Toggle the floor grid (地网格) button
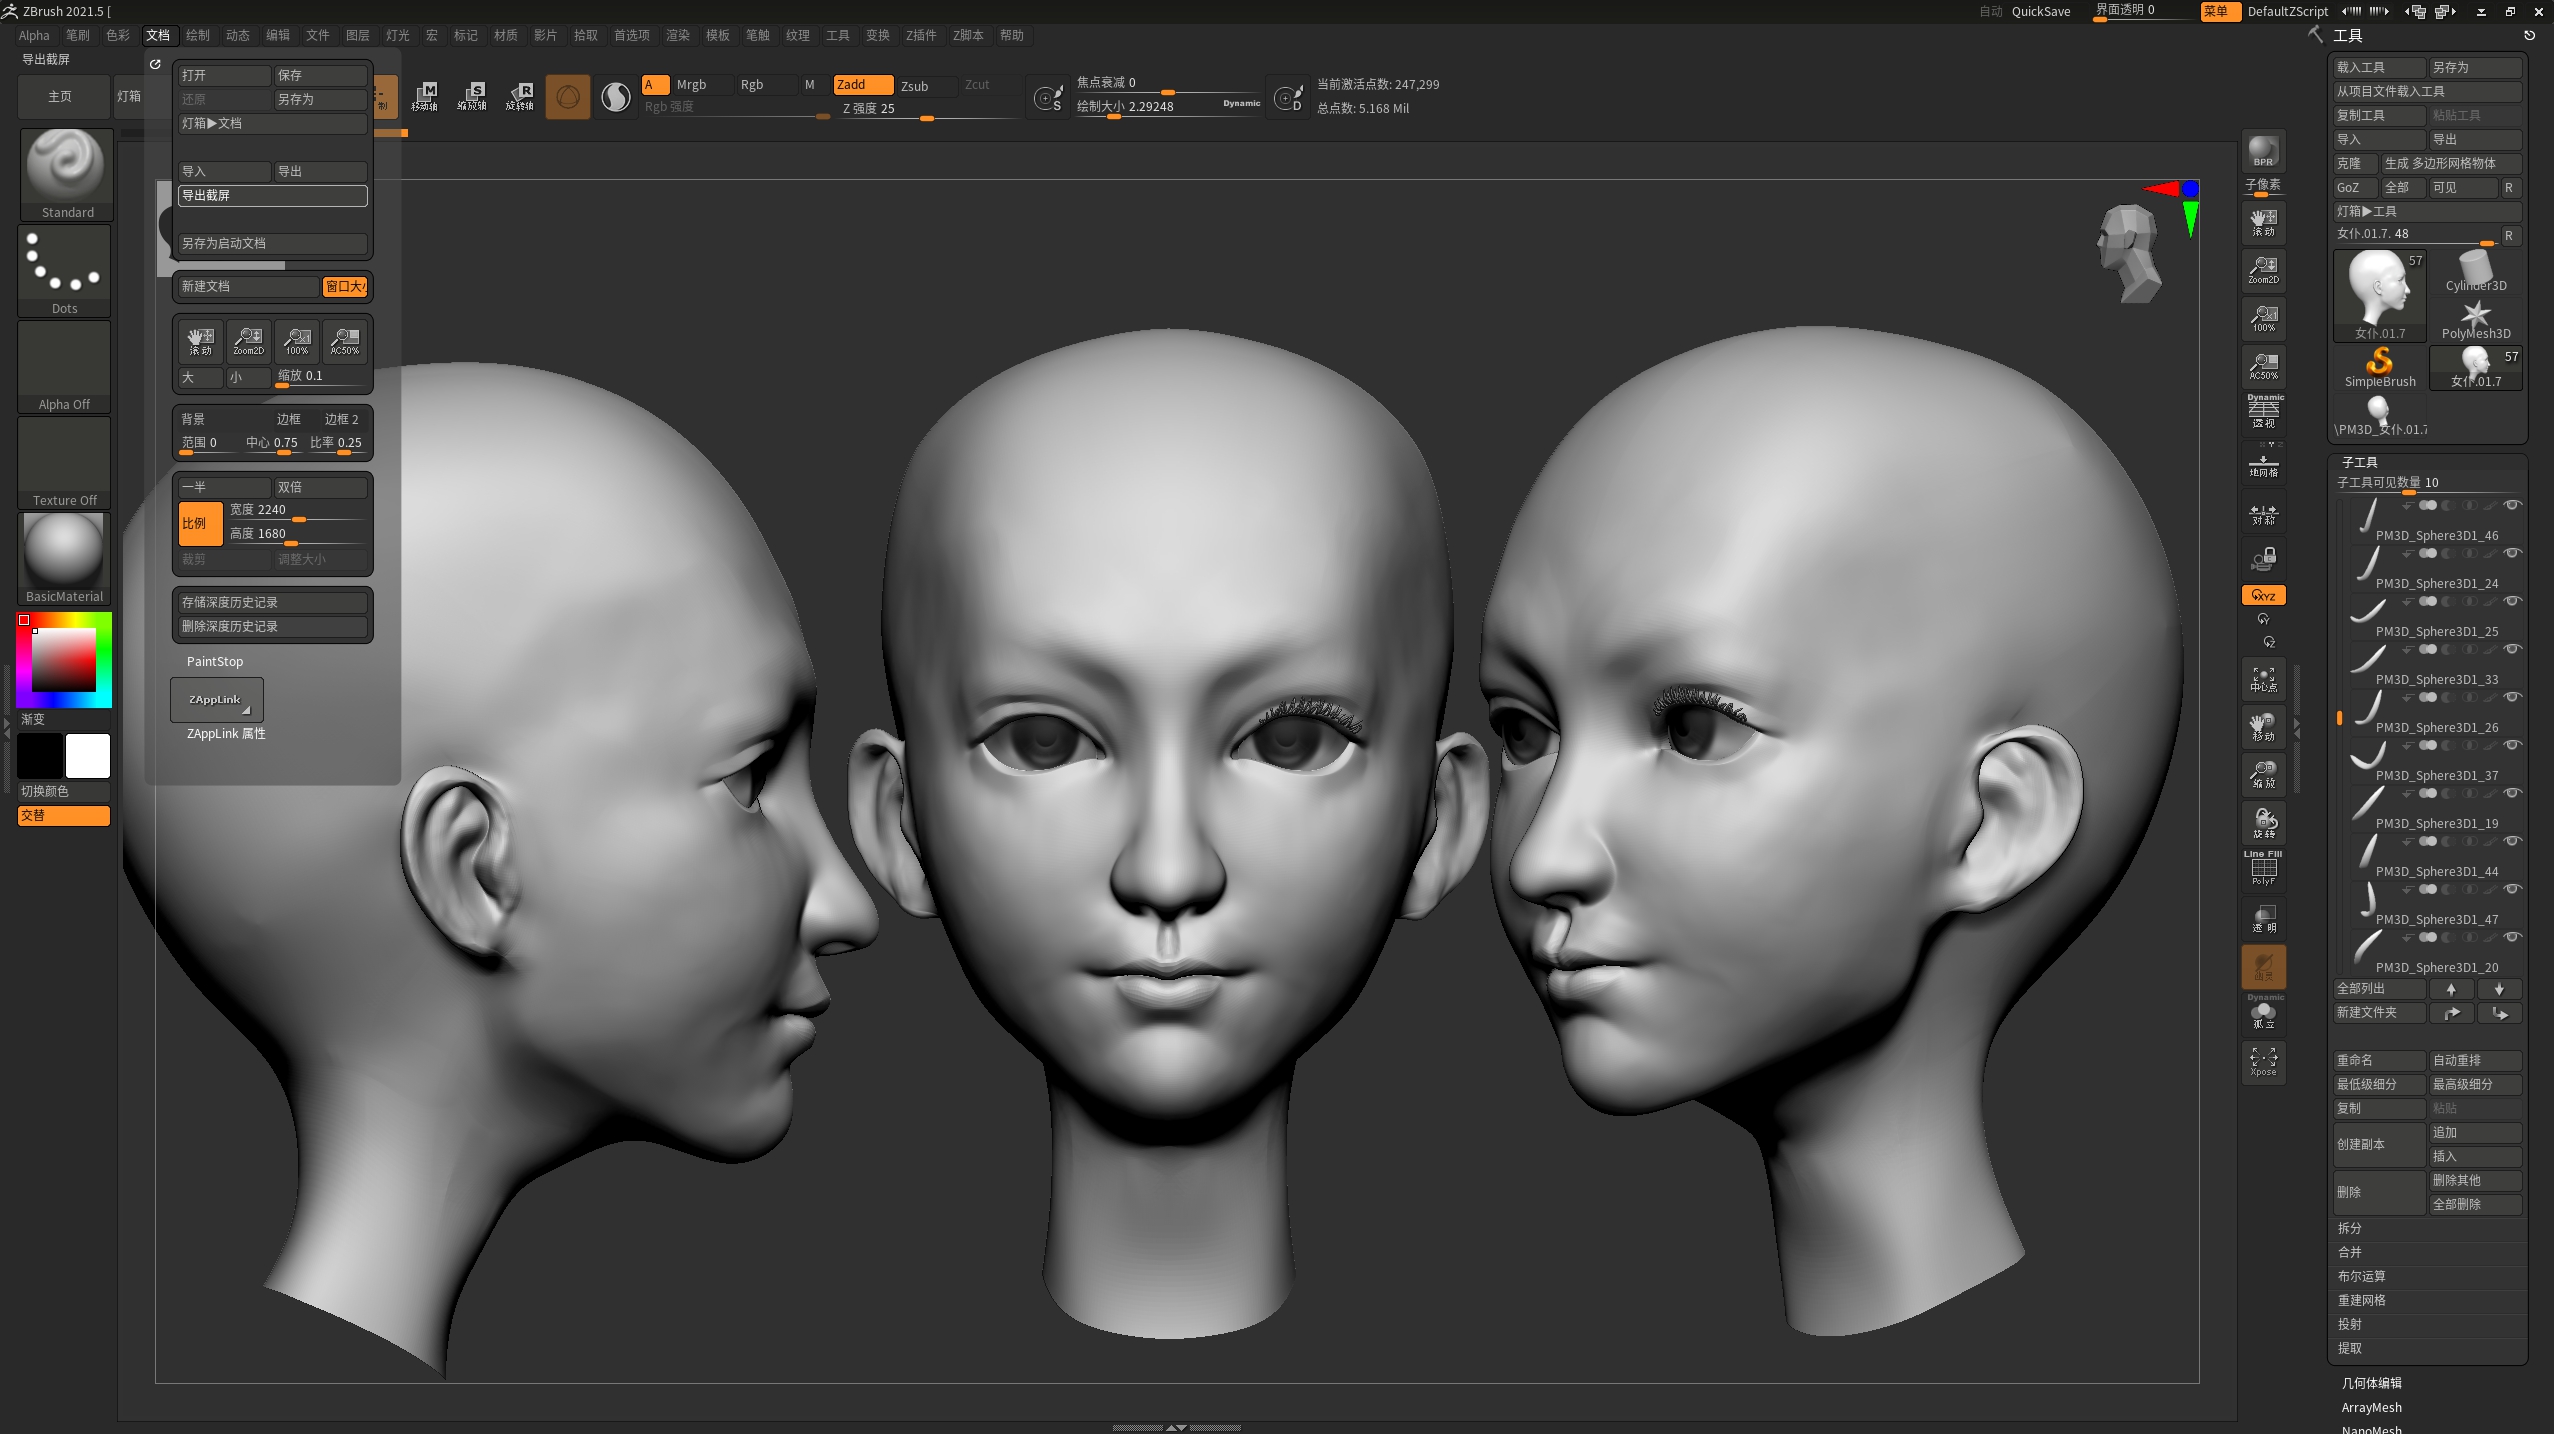The width and height of the screenshot is (2554, 1434). pyautogui.click(x=2263, y=464)
